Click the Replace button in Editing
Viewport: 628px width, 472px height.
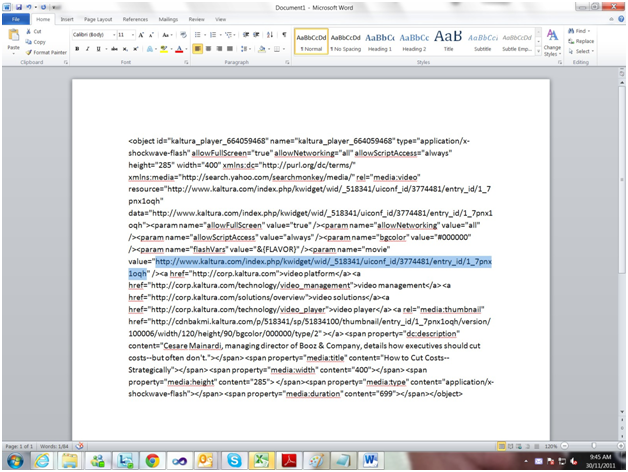582,41
